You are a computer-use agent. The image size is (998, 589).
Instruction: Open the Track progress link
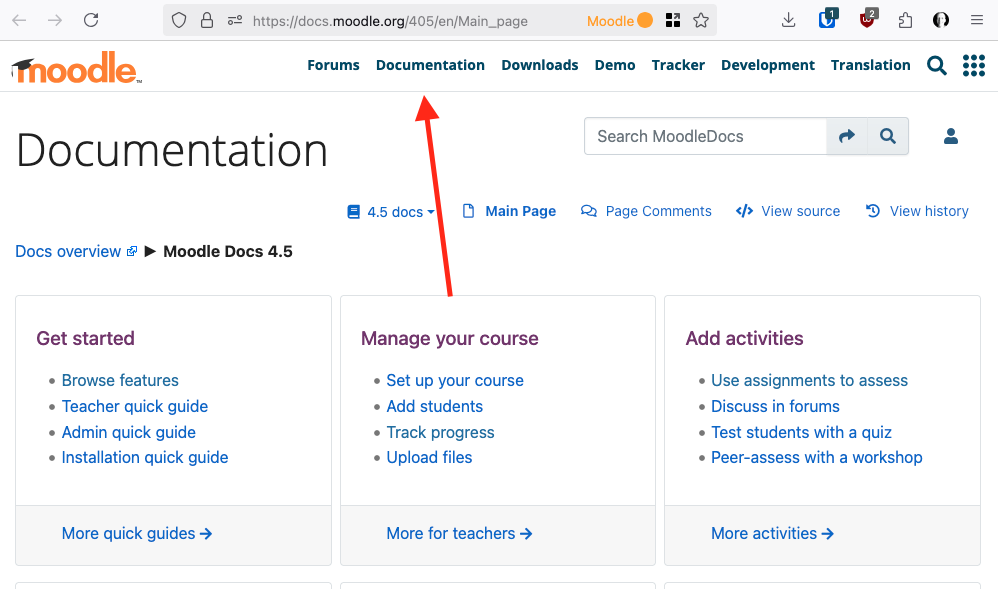[440, 432]
